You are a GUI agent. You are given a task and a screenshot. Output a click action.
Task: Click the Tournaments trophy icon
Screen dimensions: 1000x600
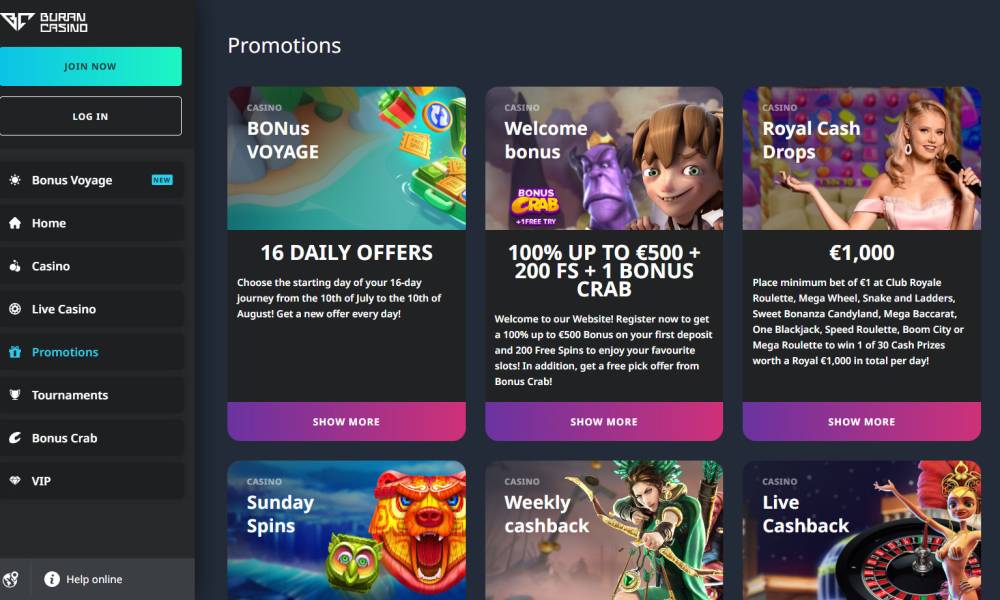[x=15, y=395]
